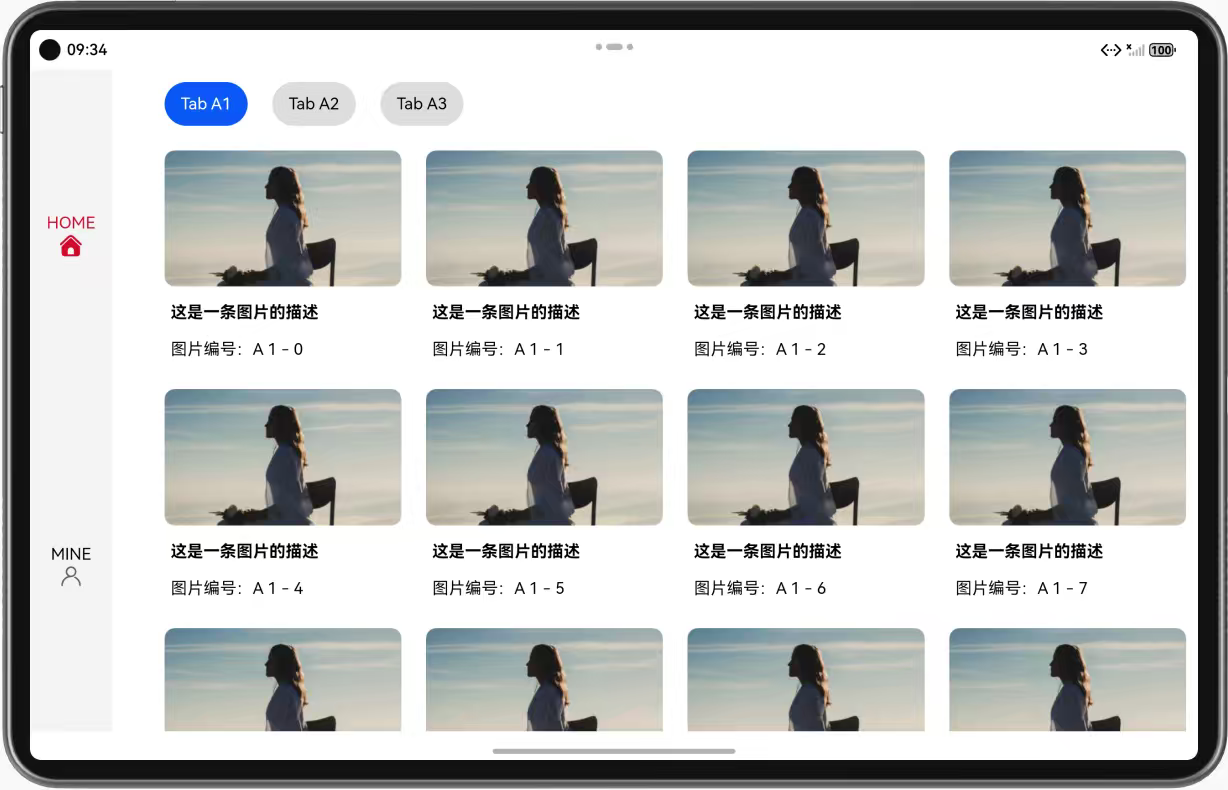The height and width of the screenshot is (790, 1228).
Task: Tap the signal strength icon in status bar
Action: (x=1135, y=50)
